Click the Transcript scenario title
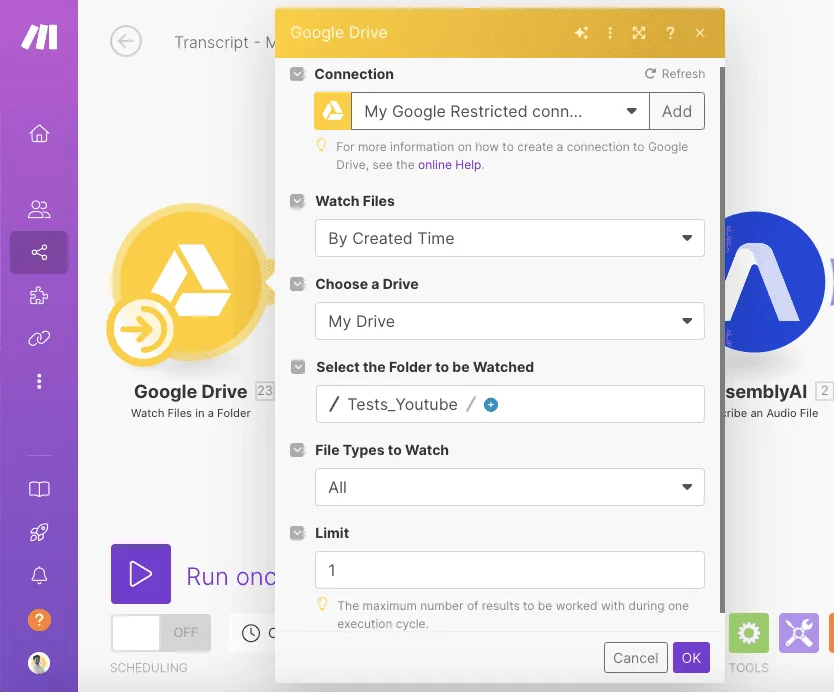 pos(225,42)
